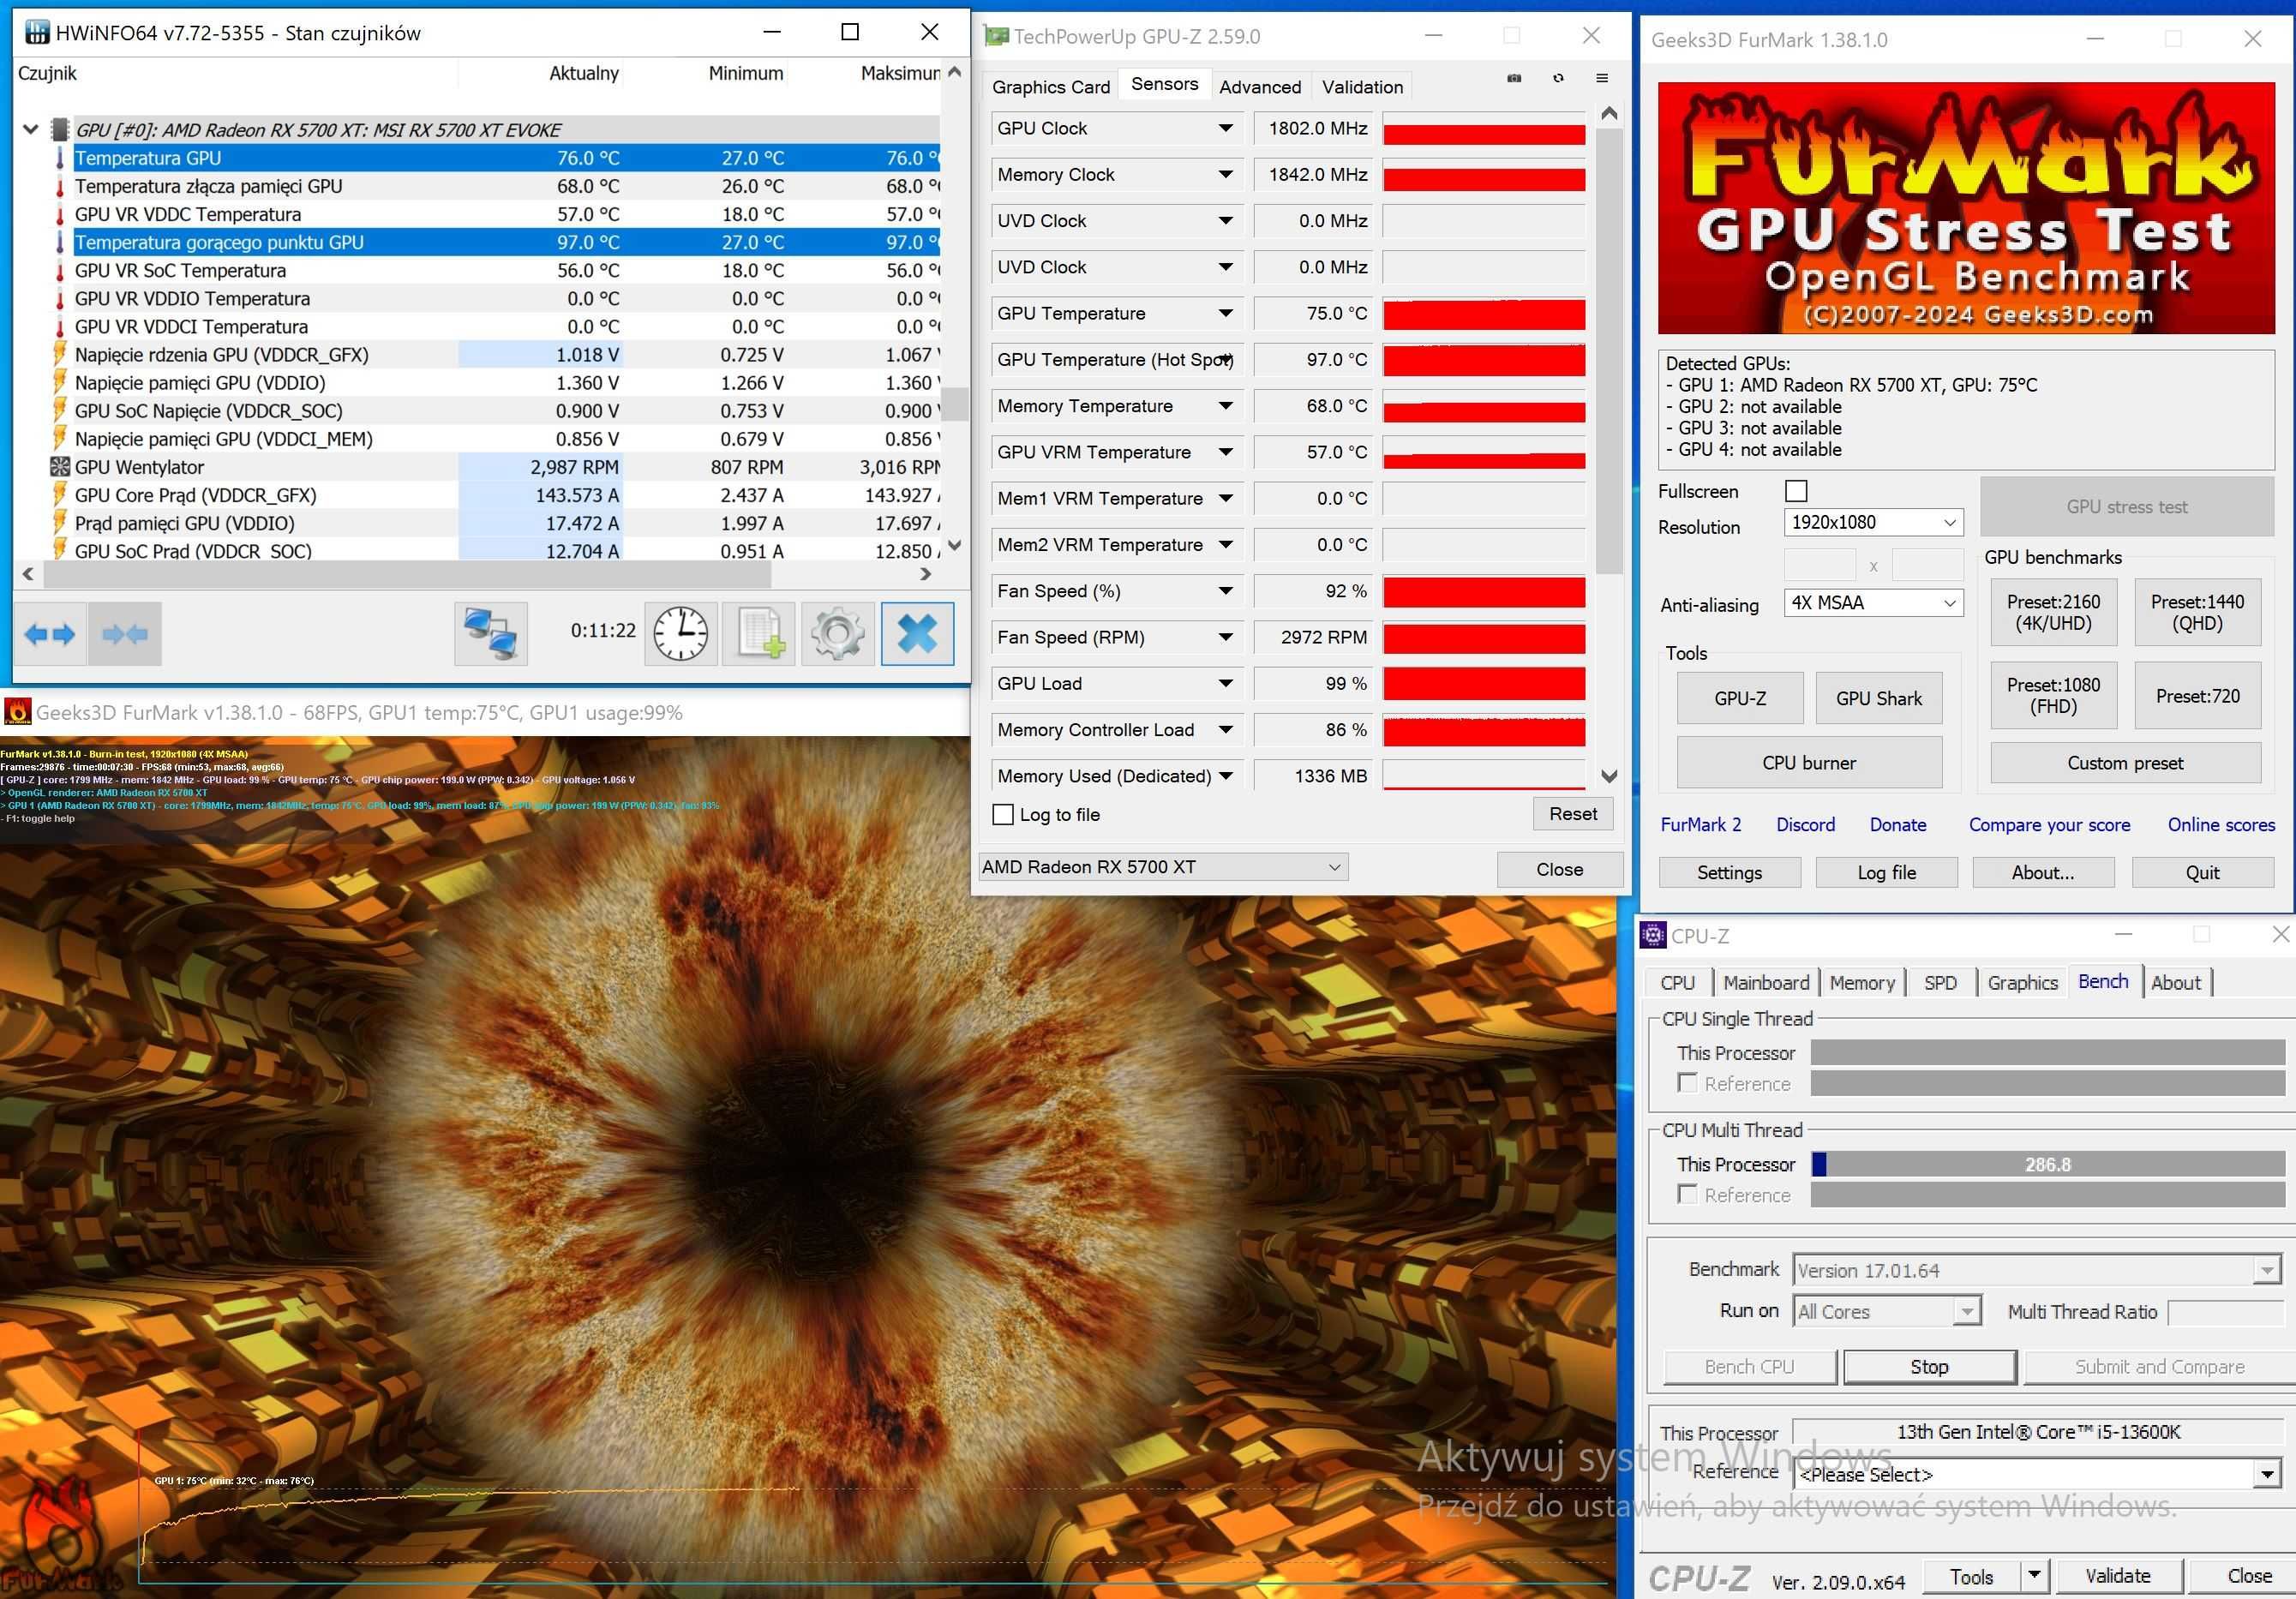Click the GPU-Z title bar app icon

996,36
